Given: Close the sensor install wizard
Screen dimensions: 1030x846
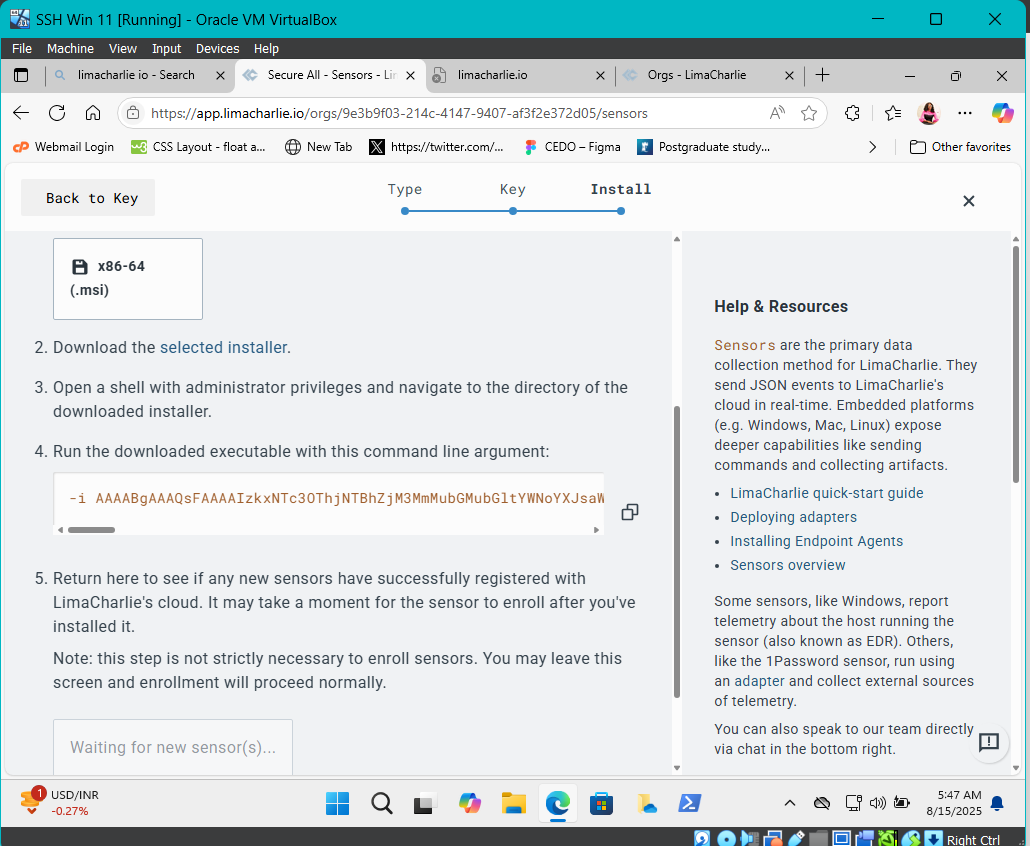Looking at the screenshot, I should point(968,201).
